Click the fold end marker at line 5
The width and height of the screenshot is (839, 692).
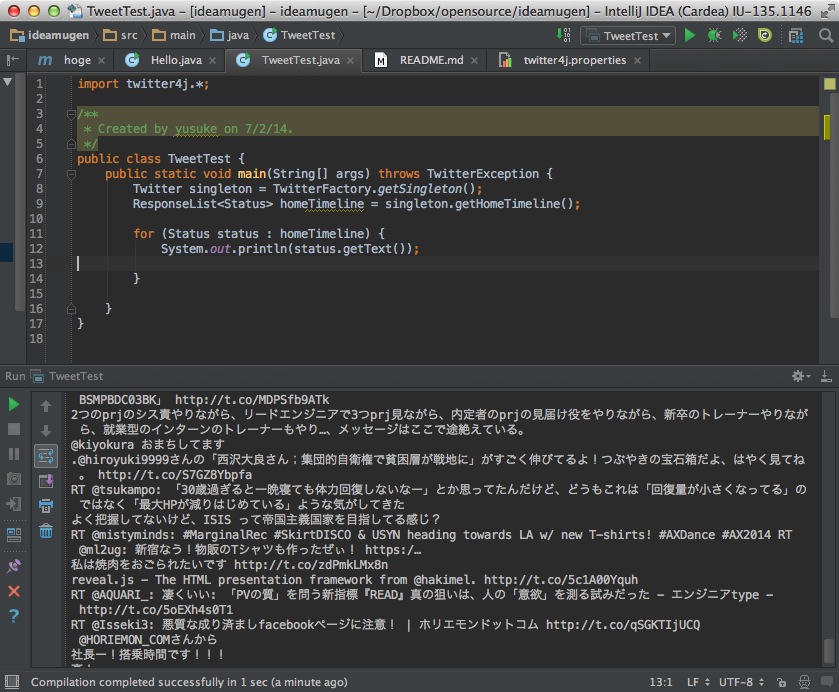(x=71, y=143)
